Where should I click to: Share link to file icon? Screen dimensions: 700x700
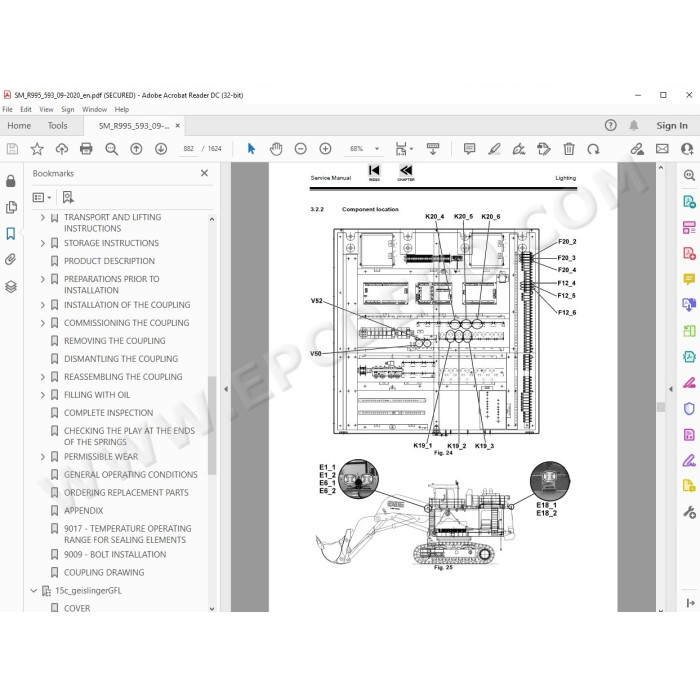point(637,149)
